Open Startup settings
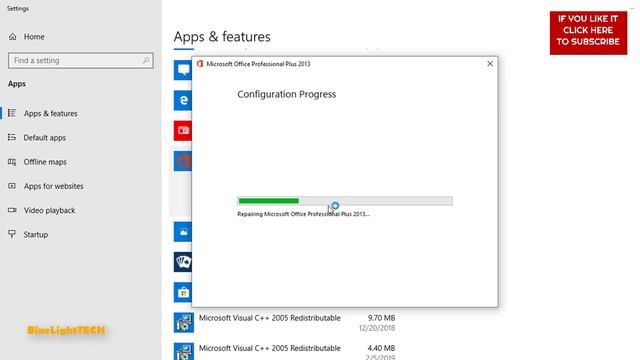 tap(36, 235)
